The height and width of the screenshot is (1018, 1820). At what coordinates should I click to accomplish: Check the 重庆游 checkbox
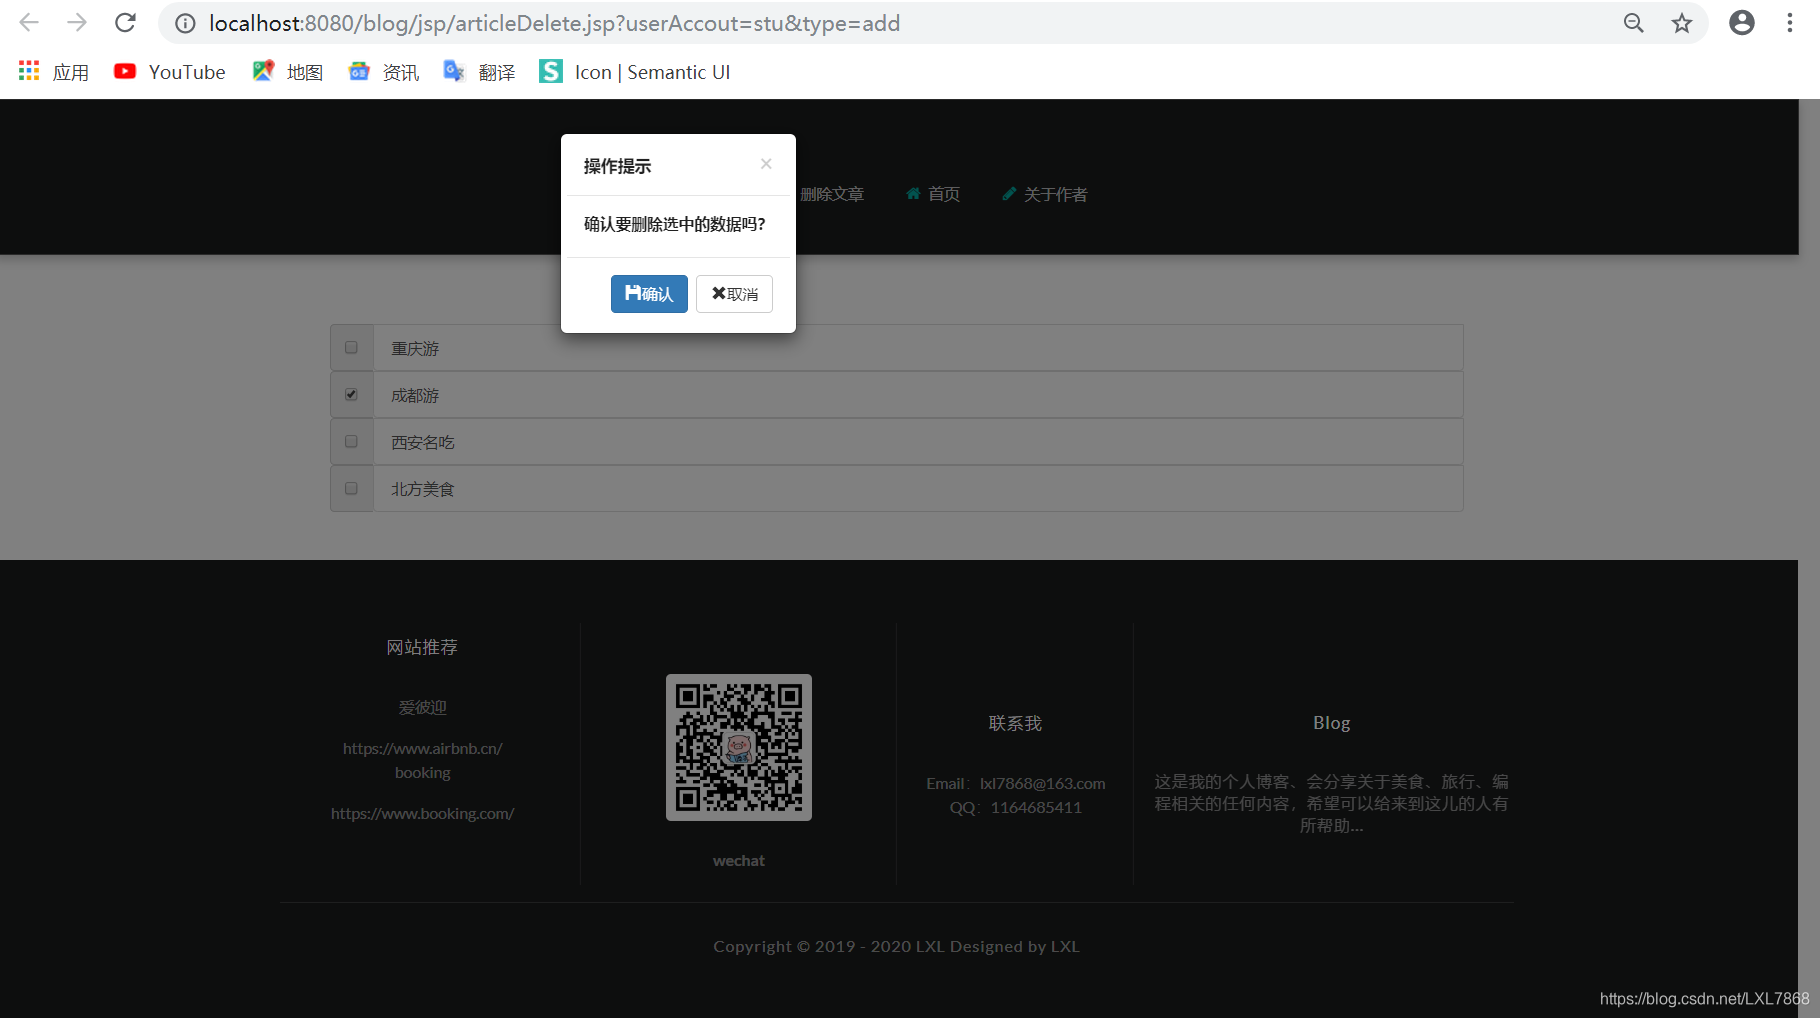pos(351,348)
